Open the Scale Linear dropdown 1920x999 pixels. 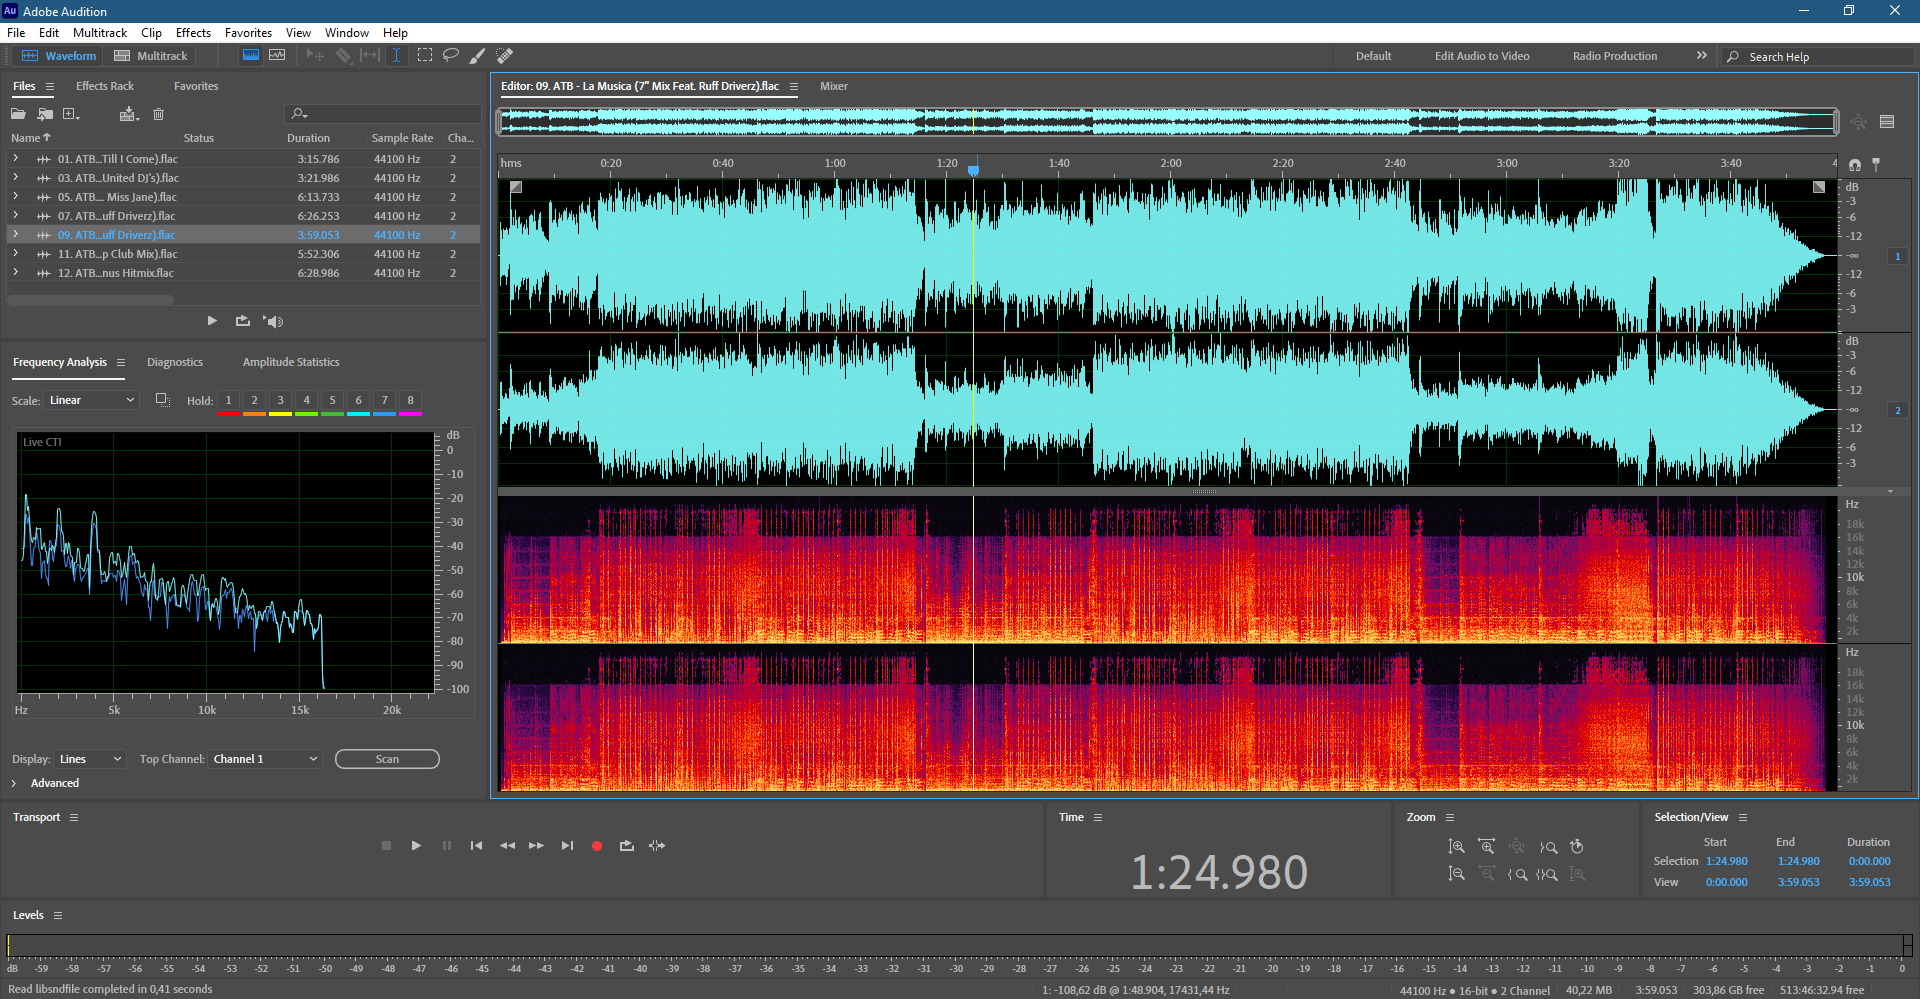point(91,400)
